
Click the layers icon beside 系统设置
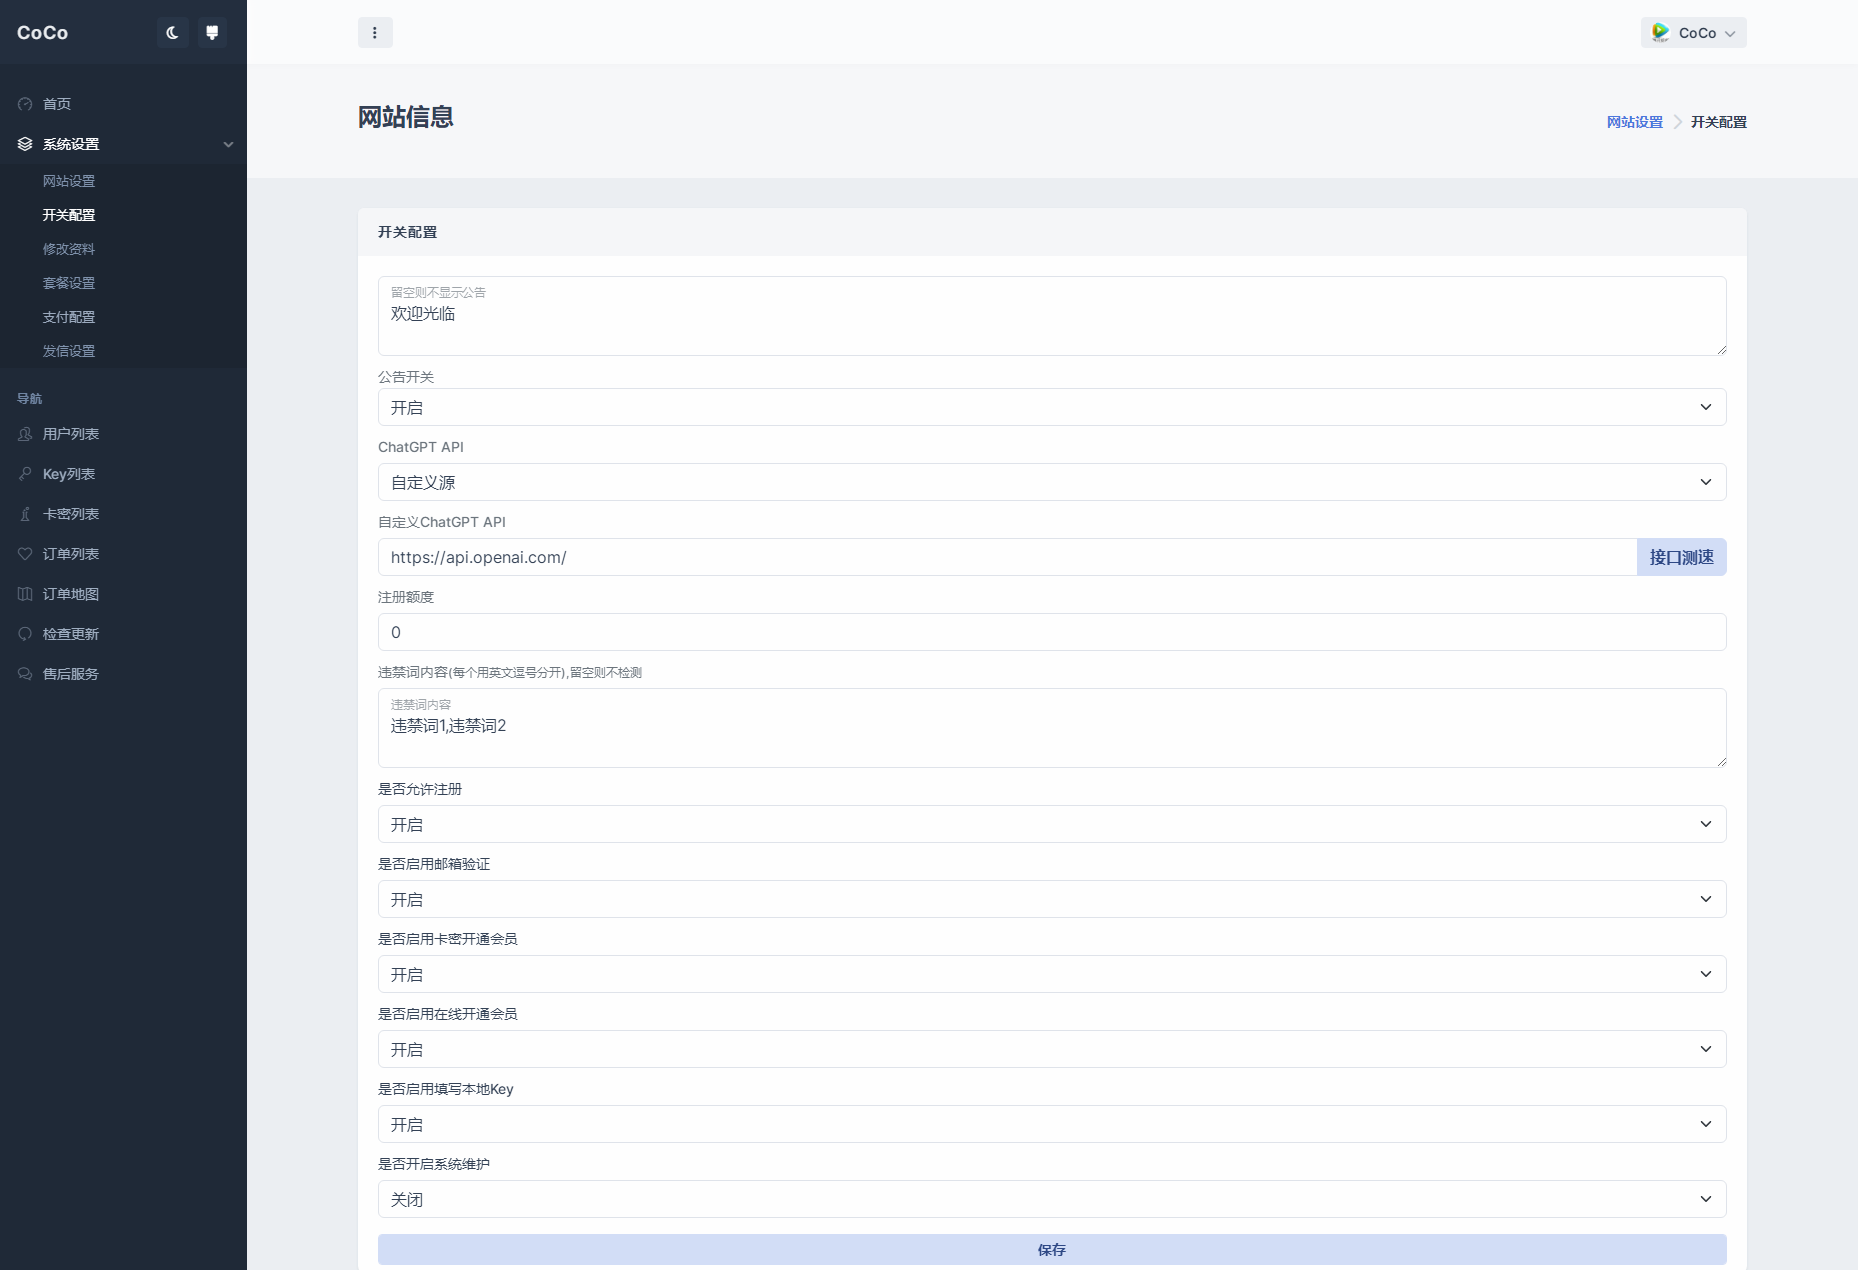(24, 144)
